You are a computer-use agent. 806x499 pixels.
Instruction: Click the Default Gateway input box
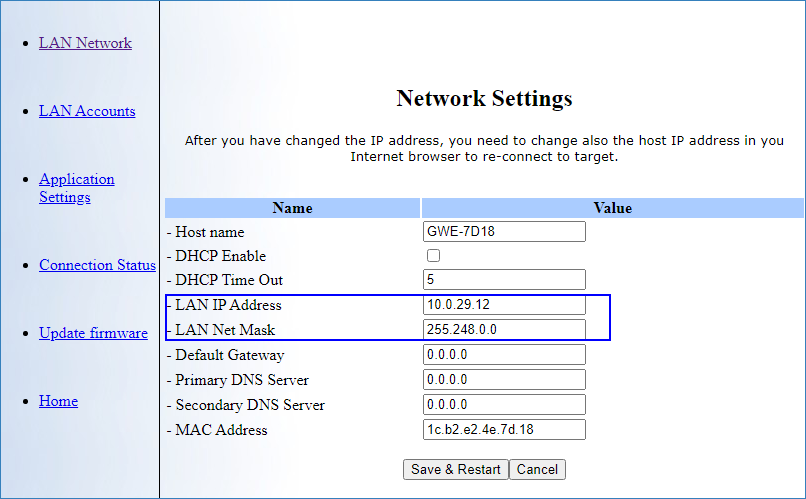(x=504, y=355)
